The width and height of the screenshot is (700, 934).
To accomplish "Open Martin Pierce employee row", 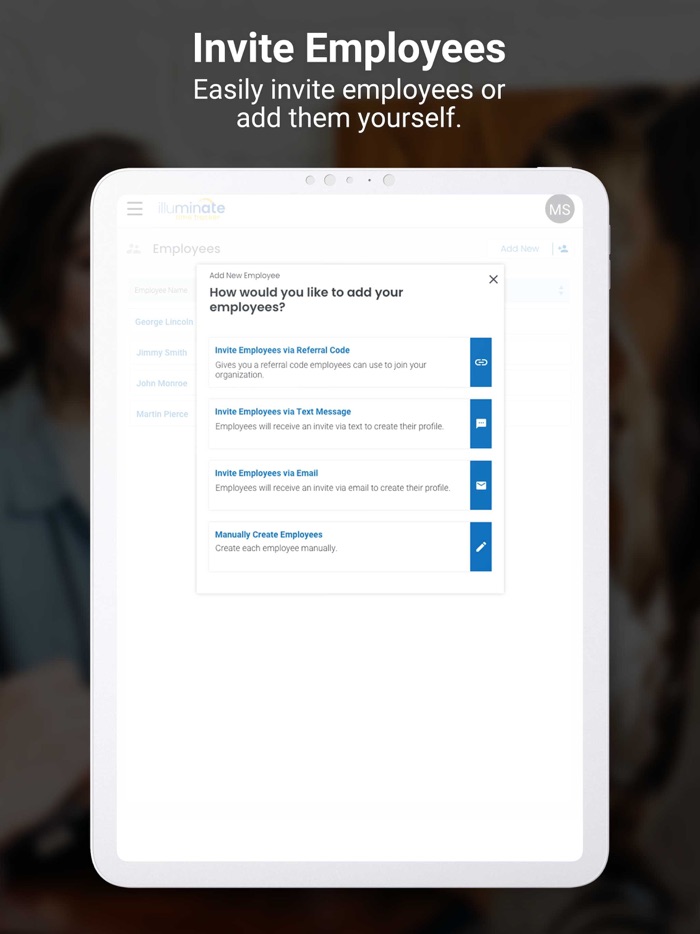I will [x=162, y=414].
